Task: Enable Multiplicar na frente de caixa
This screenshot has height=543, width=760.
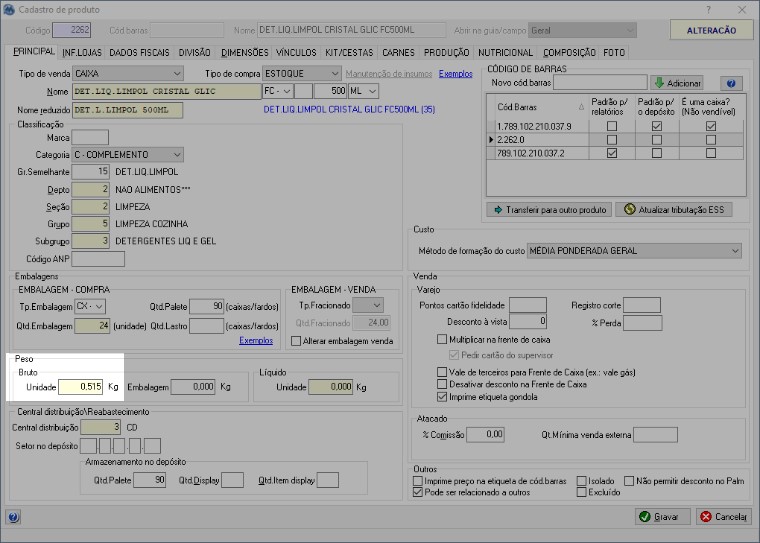Action: click(442, 339)
